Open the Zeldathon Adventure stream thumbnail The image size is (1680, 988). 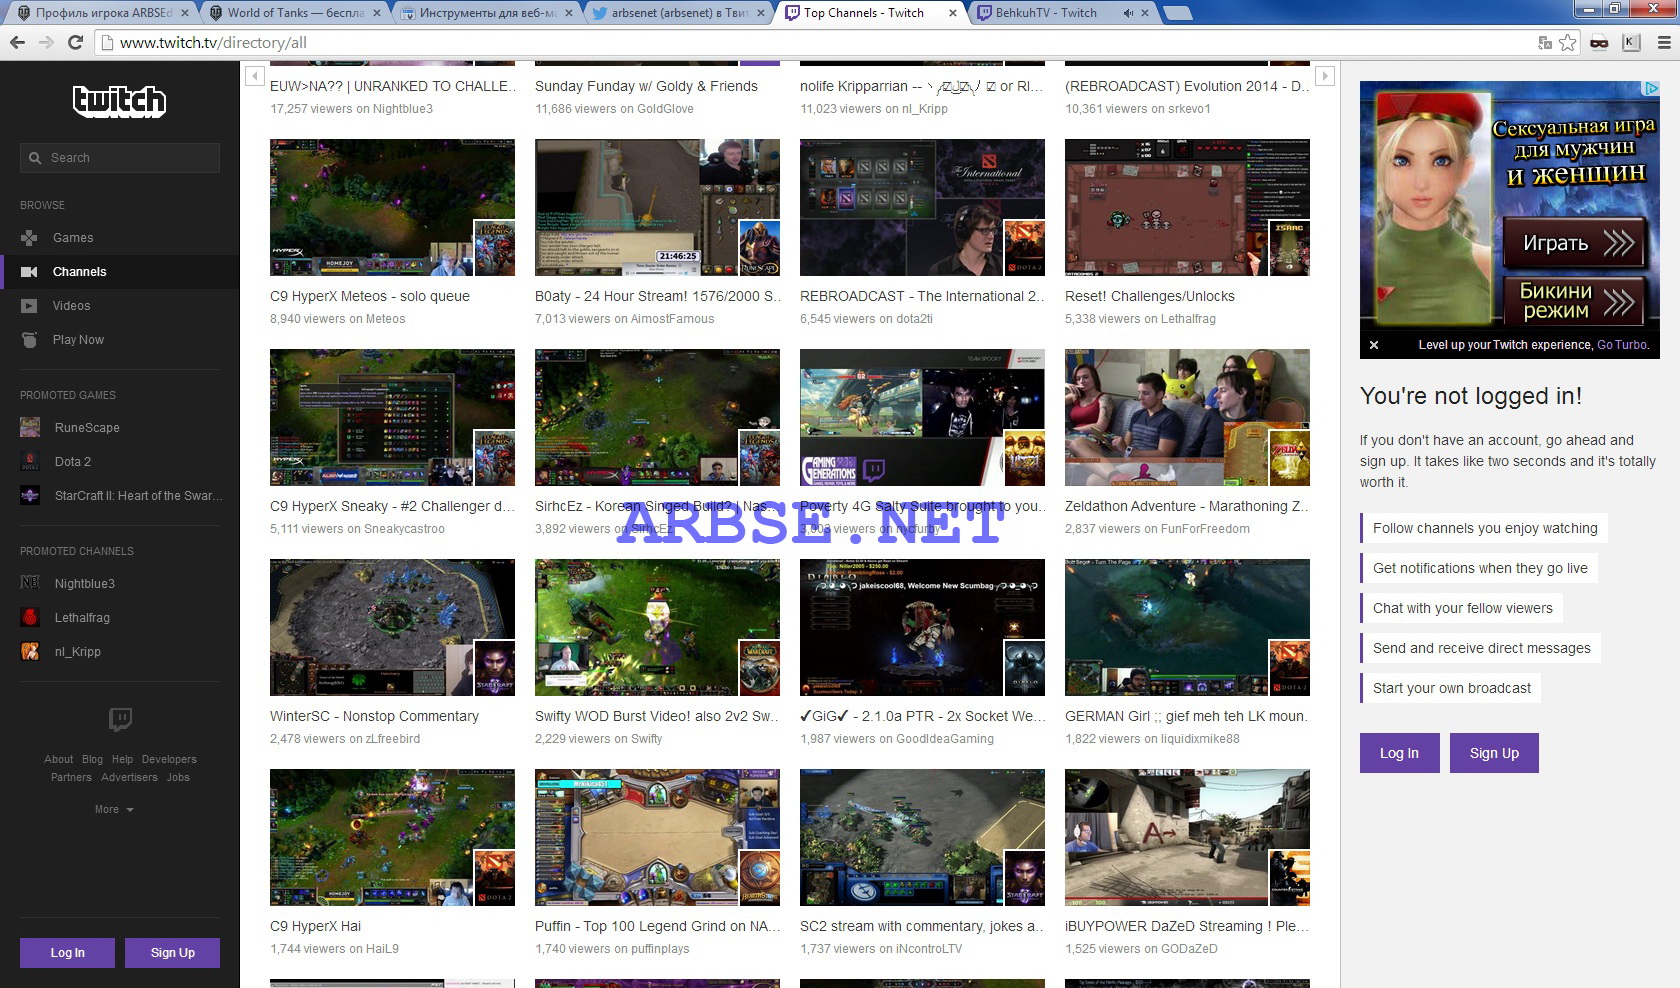pyautogui.click(x=1187, y=418)
